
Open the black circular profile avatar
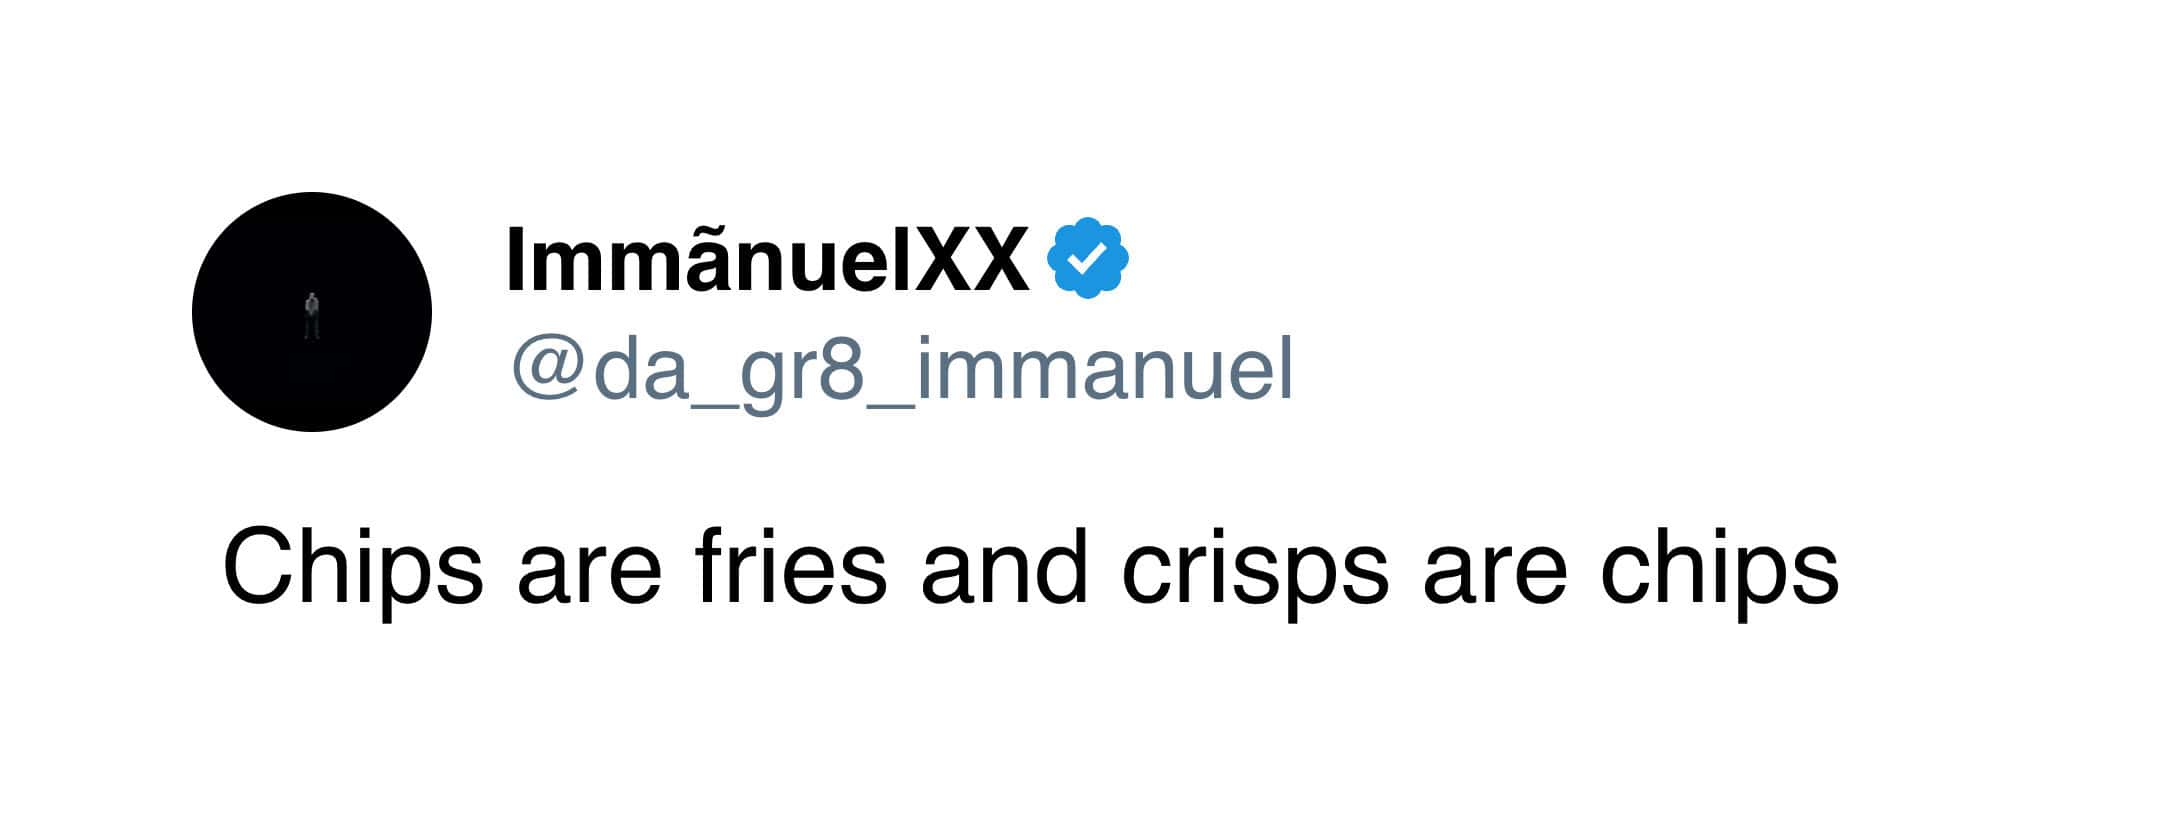311,311
